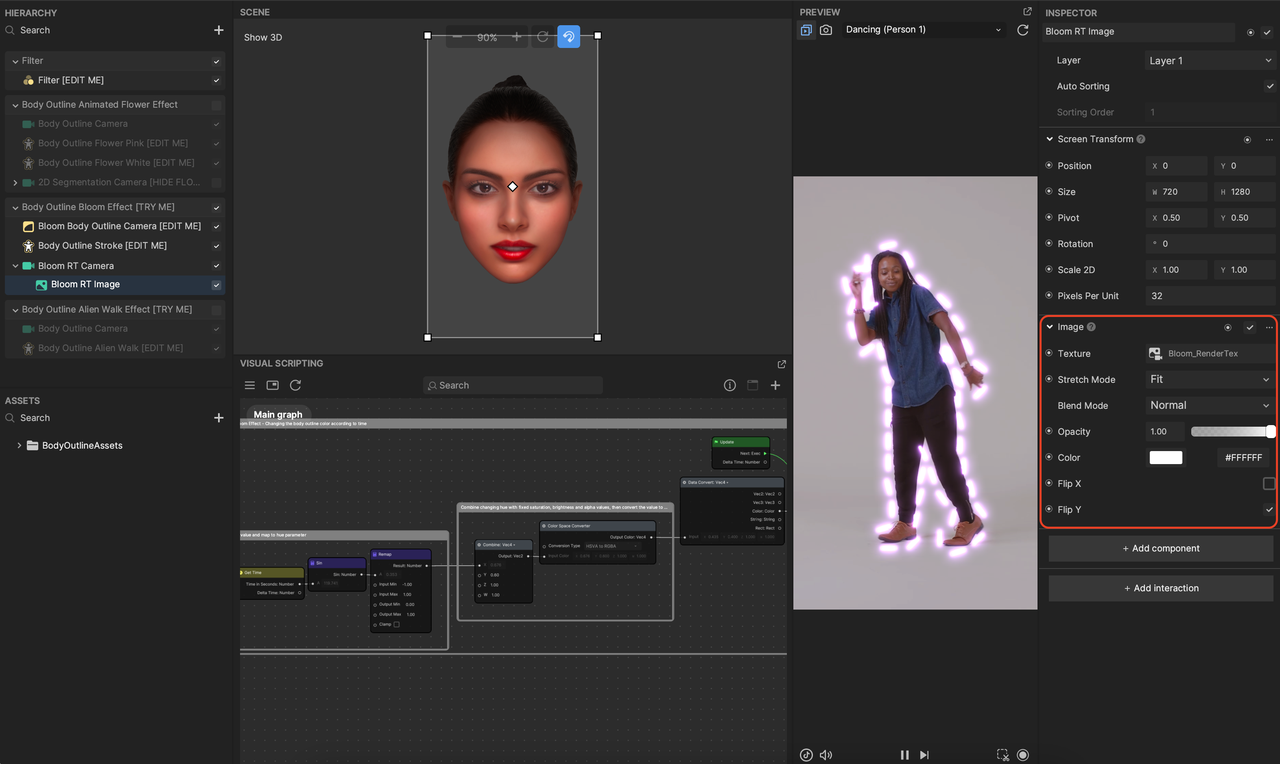Restart the preview with the refresh icon
The width and height of the screenshot is (1280, 764).
click(x=1022, y=30)
